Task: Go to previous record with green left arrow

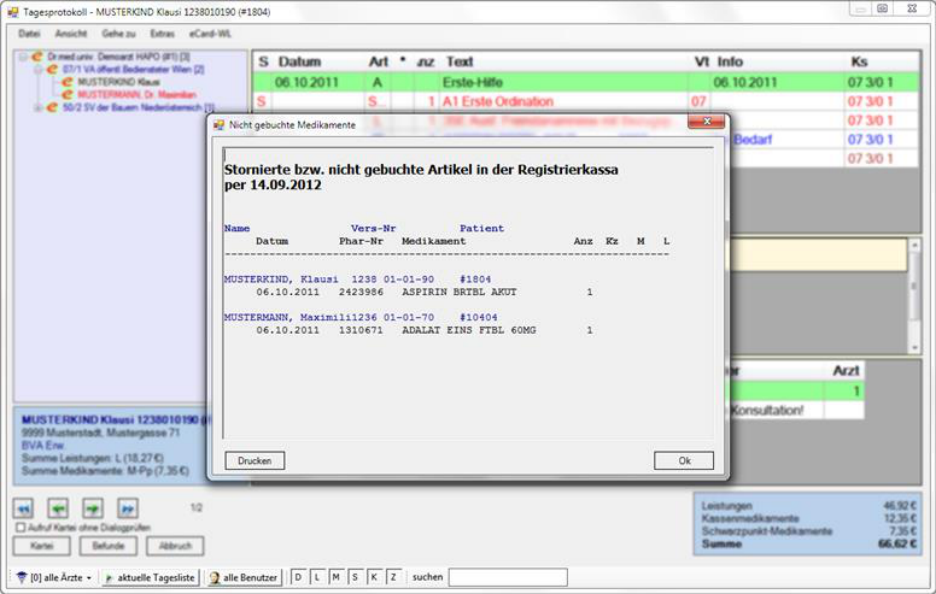Action: tap(58, 509)
